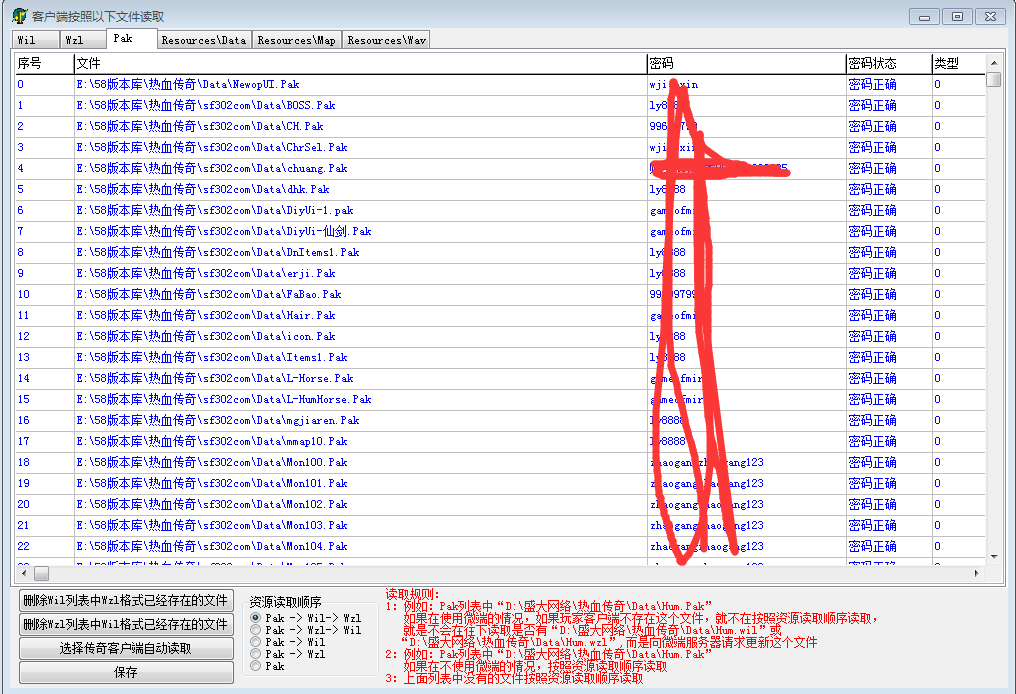Screen dimensions: 1016x694
Task: Select radio option Pak -> Wzl-> Wil
Action: 256,630
